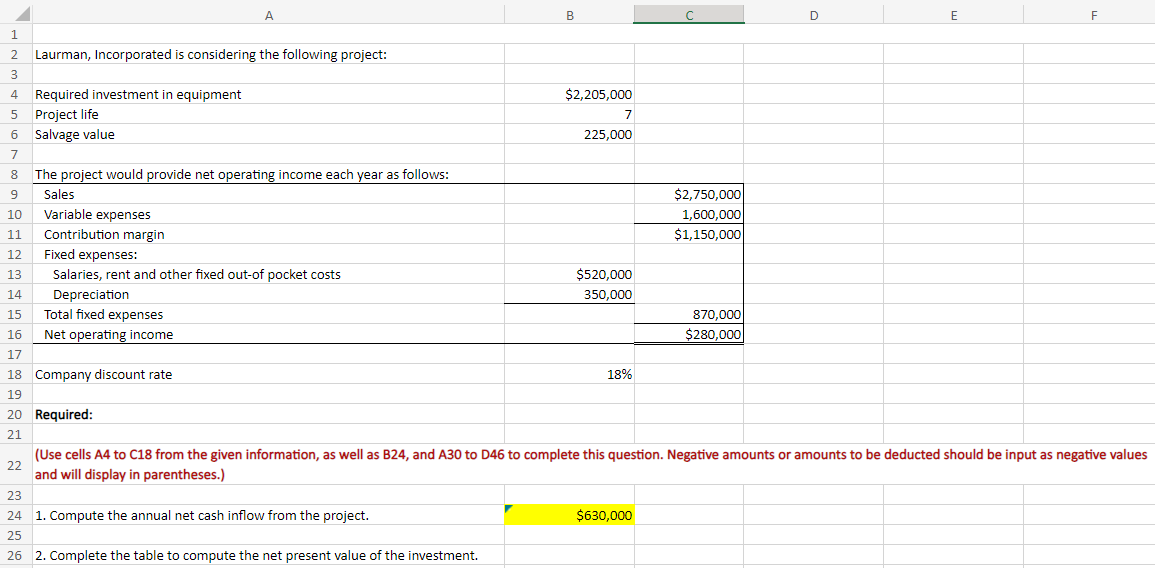Click project life value 7
The image size is (1155, 568).
(x=569, y=114)
